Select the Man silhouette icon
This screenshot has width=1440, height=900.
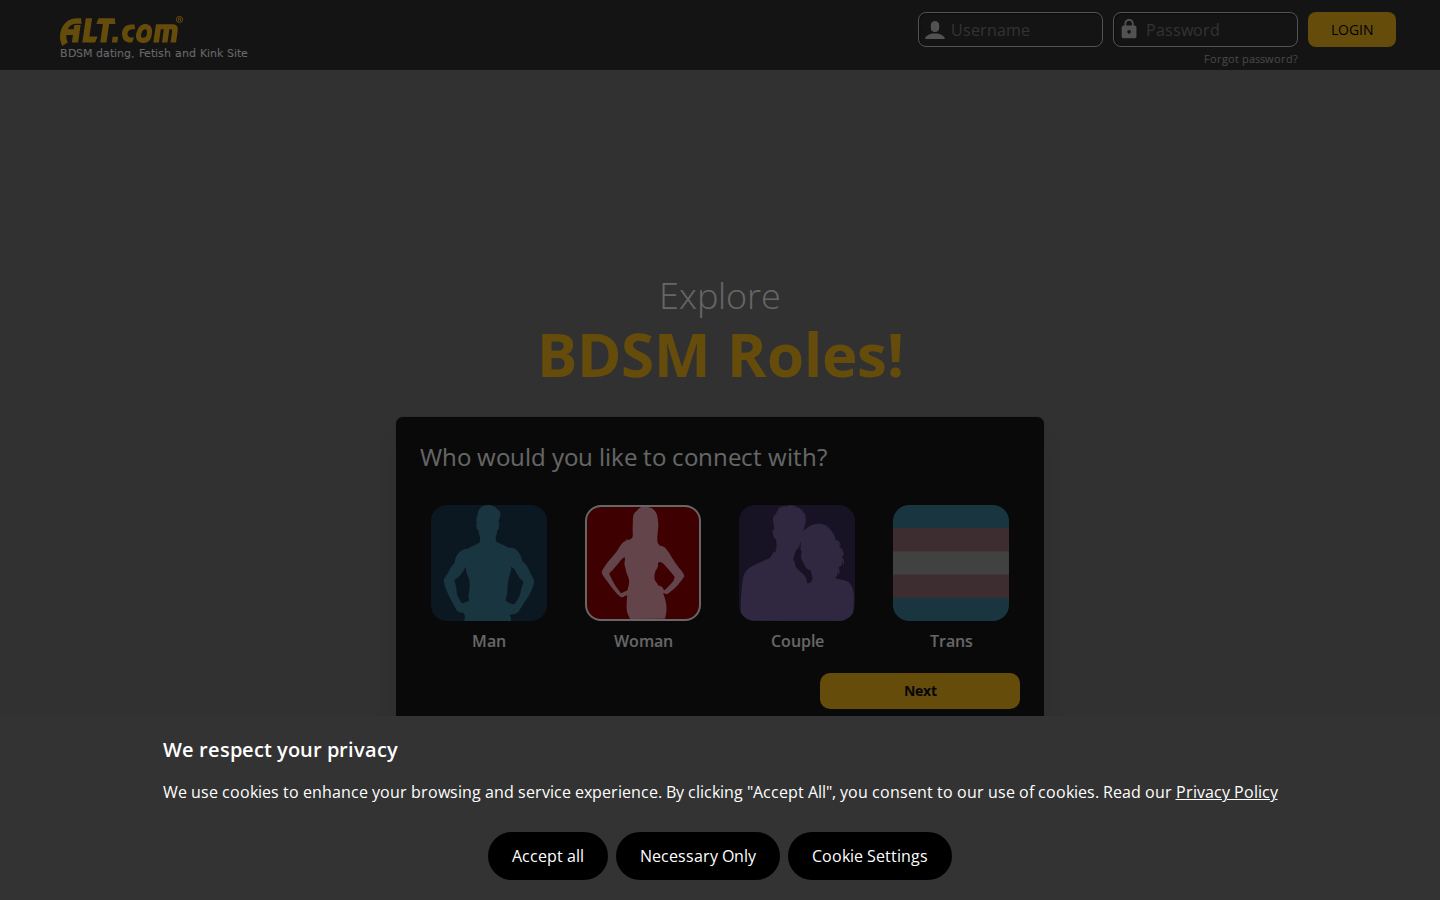pos(489,563)
